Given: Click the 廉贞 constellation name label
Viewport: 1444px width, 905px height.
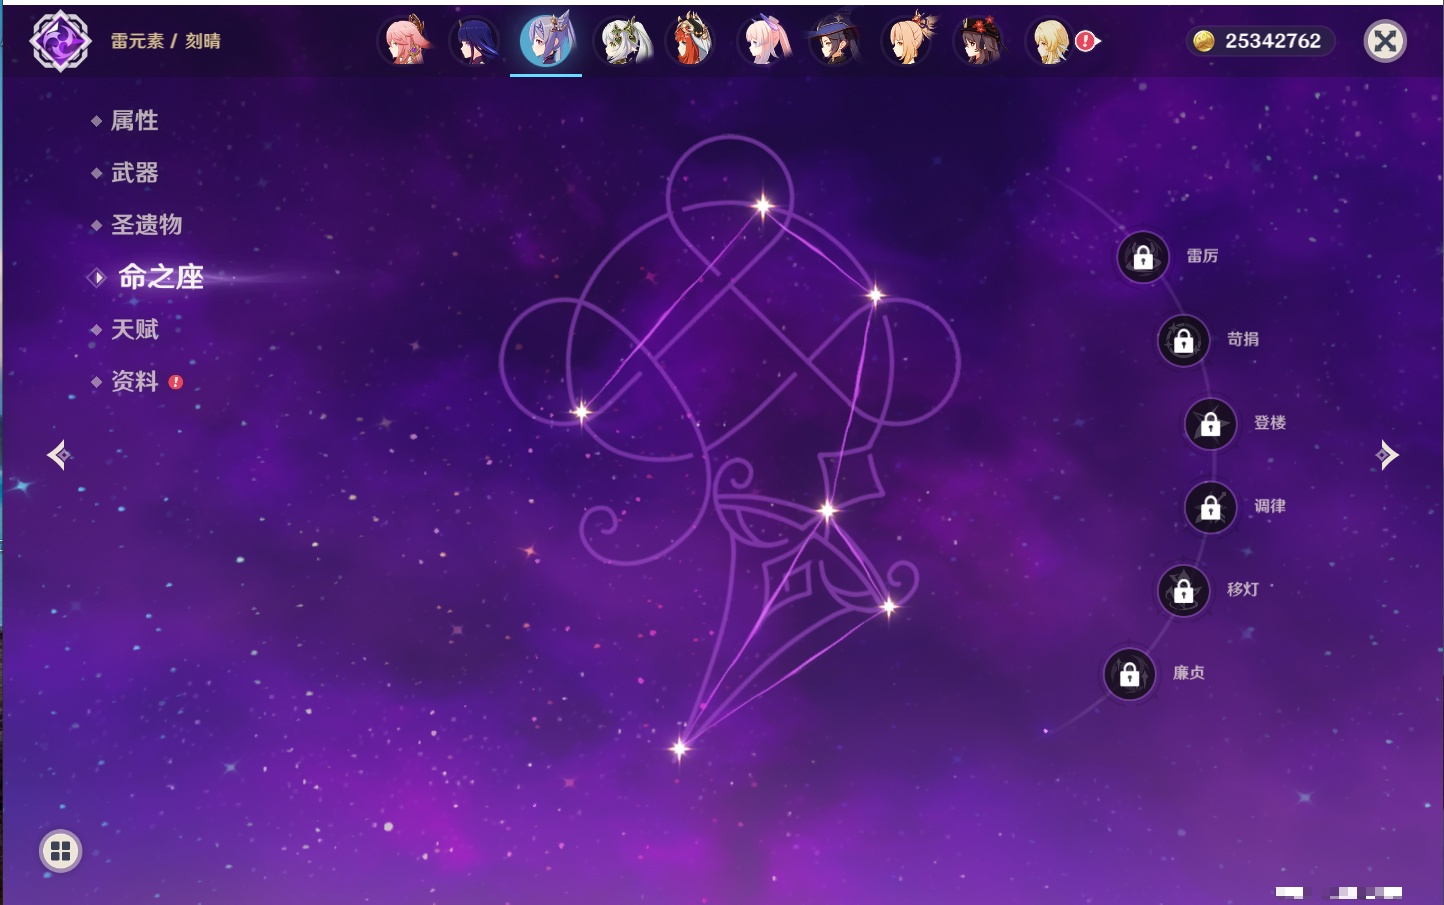Looking at the screenshot, I should pos(1189,673).
